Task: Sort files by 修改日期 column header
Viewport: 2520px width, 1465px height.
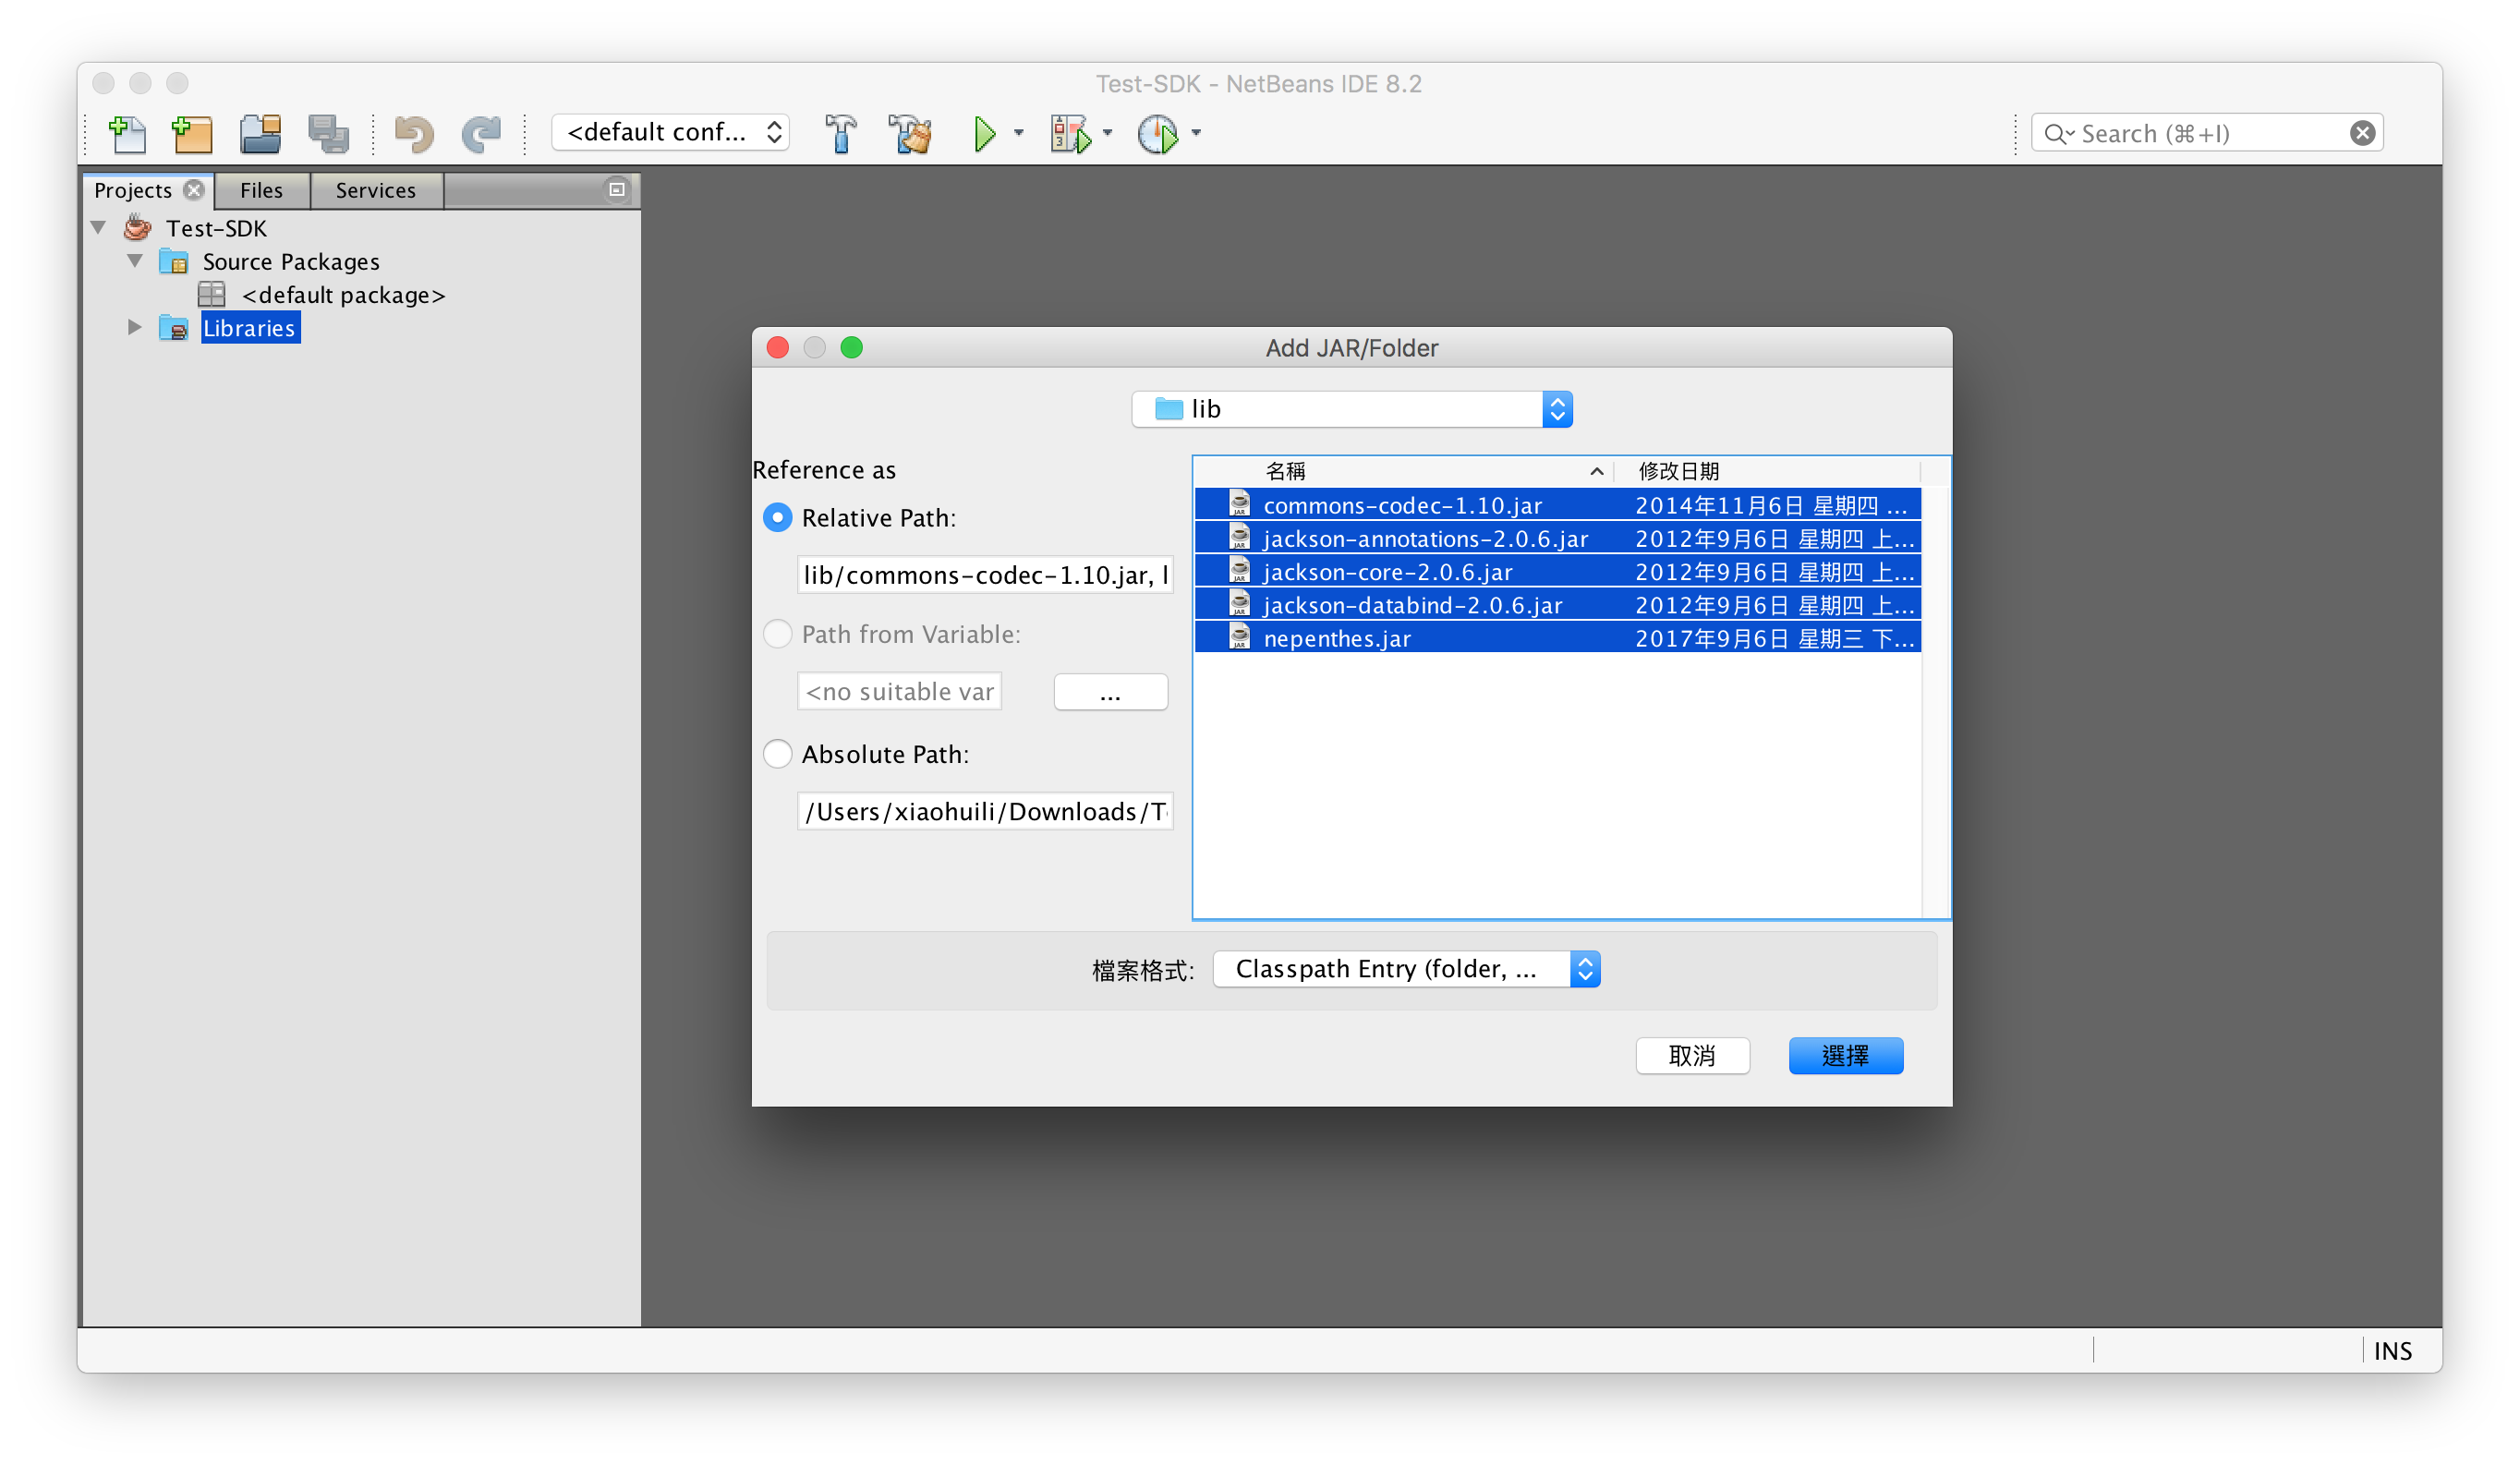Action: click(x=1768, y=470)
